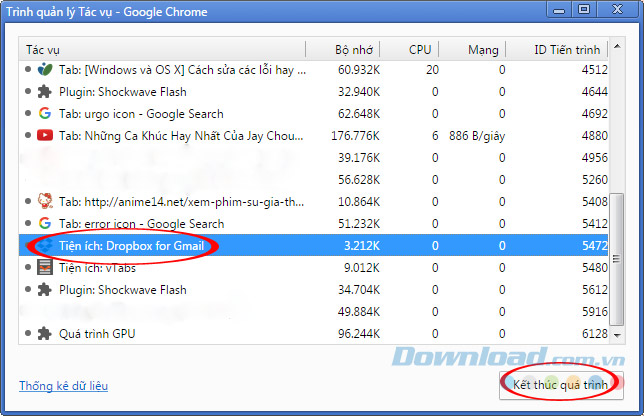644x416 pixels.
Task: Select 'Tab: urgo icon - Google Search' row
Action: coord(313,114)
